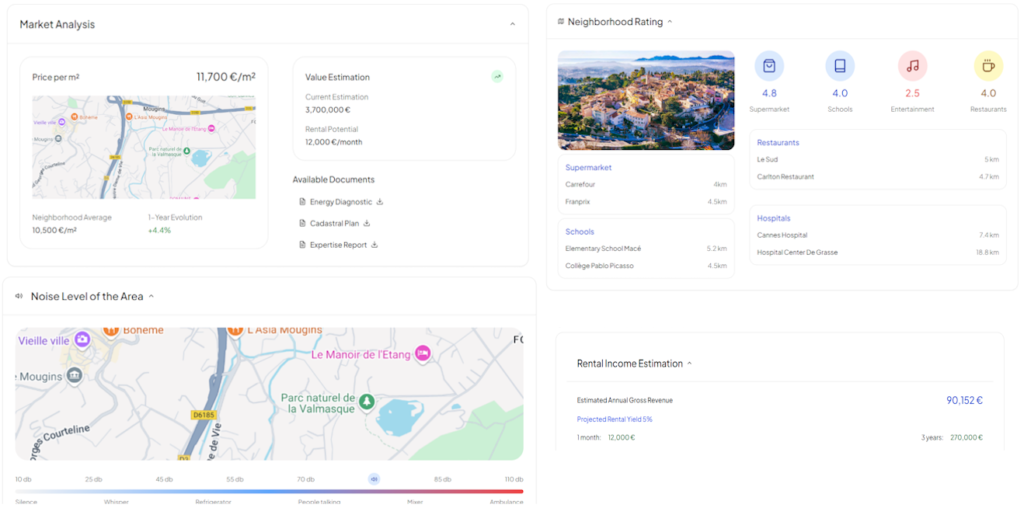Image resolution: width=1024 pixels, height=508 pixels.
Task: Click the Schools book rating icon
Action: click(x=840, y=66)
